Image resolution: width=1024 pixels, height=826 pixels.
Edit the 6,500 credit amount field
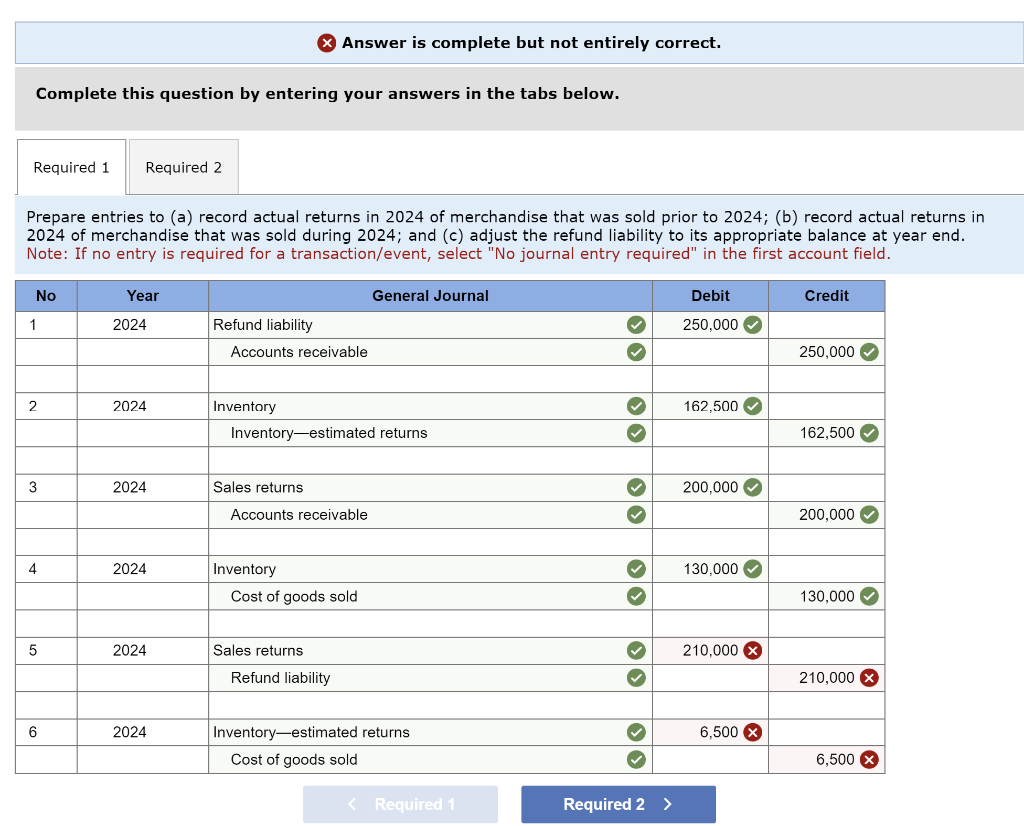(x=826, y=759)
